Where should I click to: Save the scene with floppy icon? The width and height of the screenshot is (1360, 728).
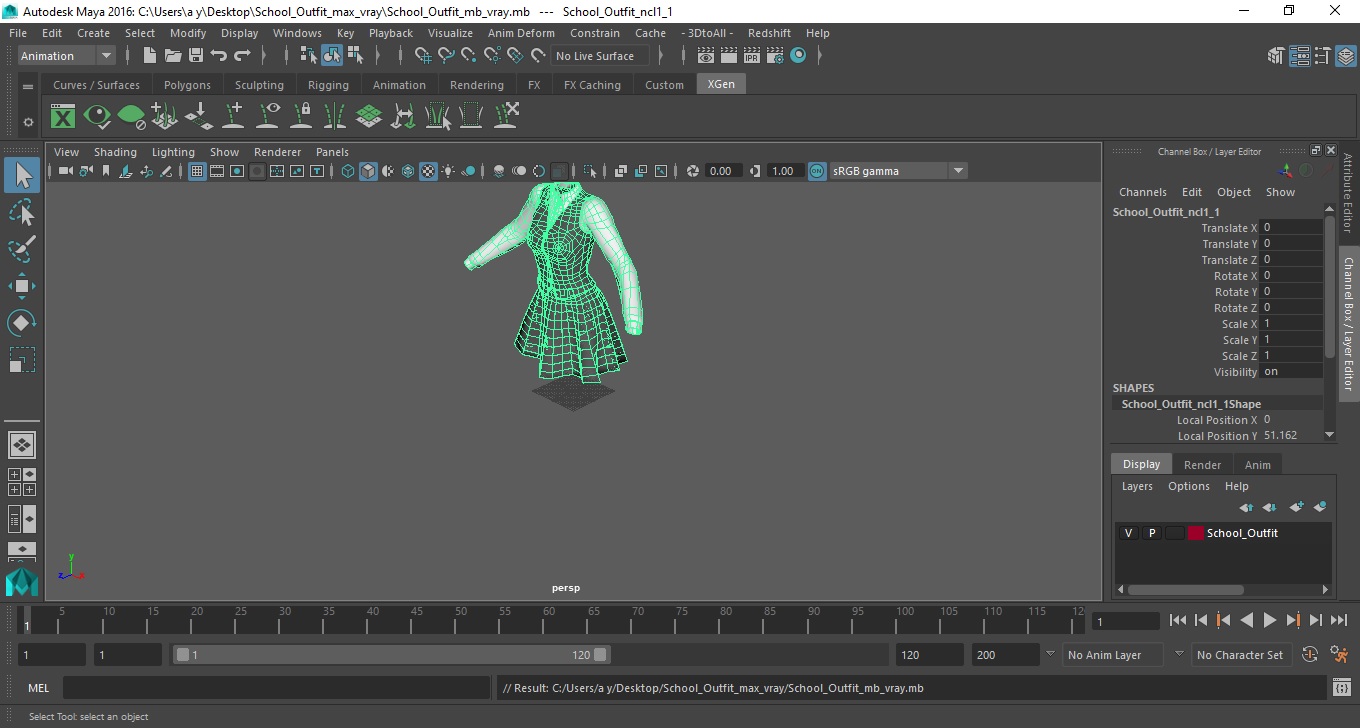(x=196, y=56)
